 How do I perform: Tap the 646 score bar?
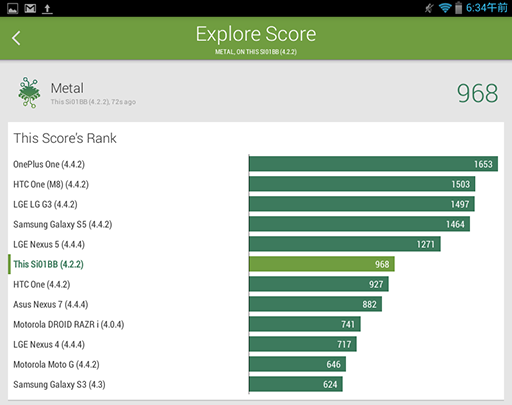click(297, 364)
